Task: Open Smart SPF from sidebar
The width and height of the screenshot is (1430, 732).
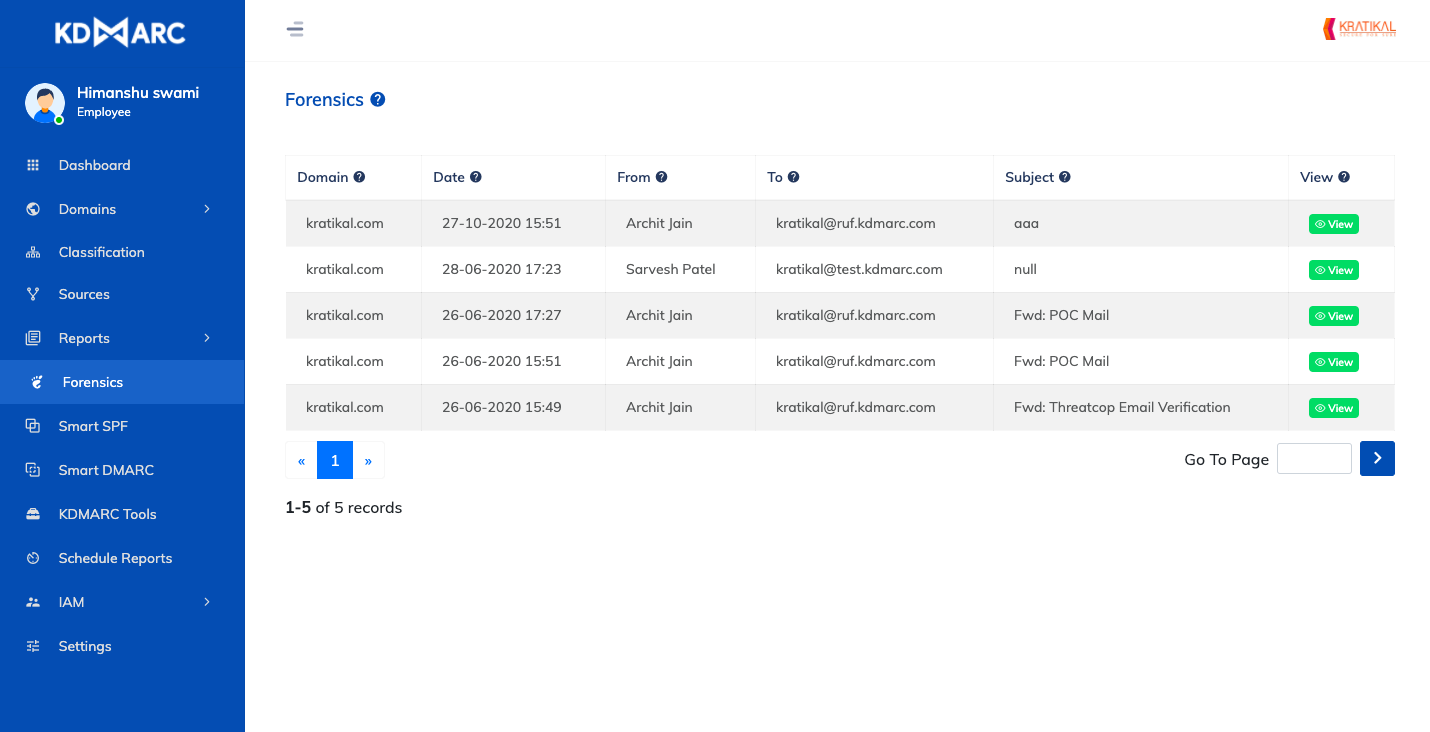Action: pyautogui.click(x=93, y=426)
